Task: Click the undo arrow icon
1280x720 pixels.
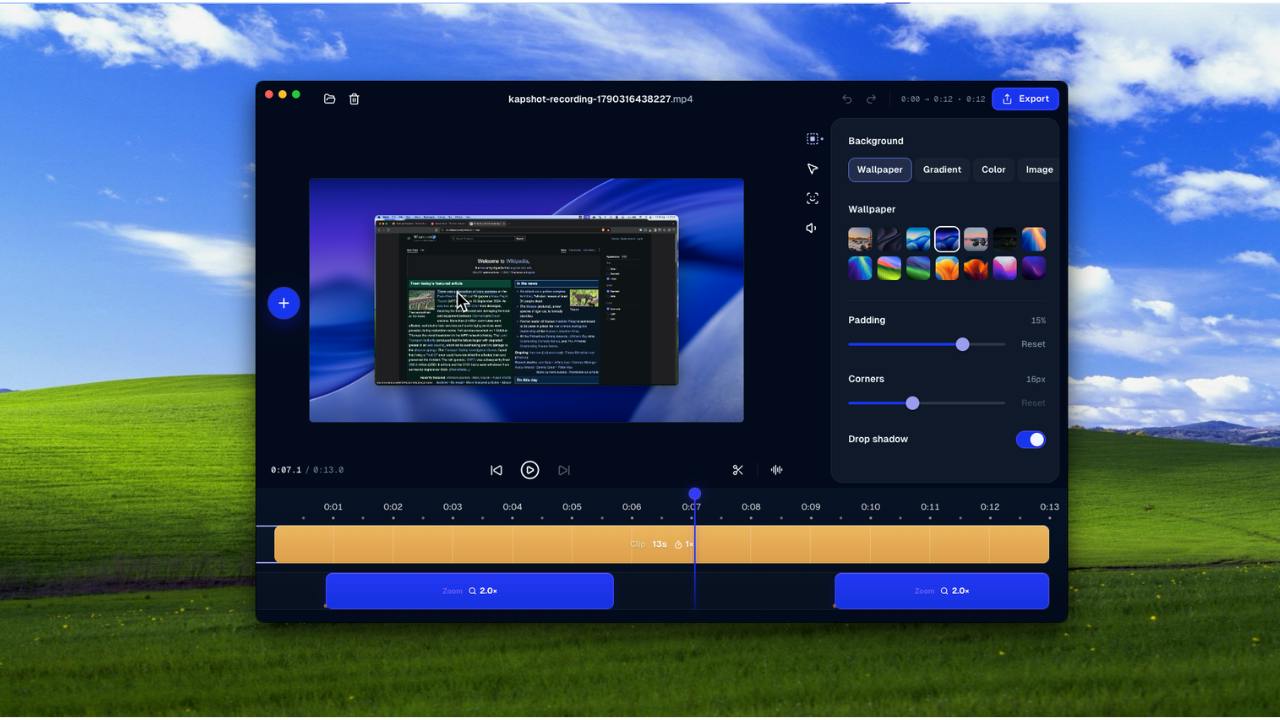Action: 847,99
